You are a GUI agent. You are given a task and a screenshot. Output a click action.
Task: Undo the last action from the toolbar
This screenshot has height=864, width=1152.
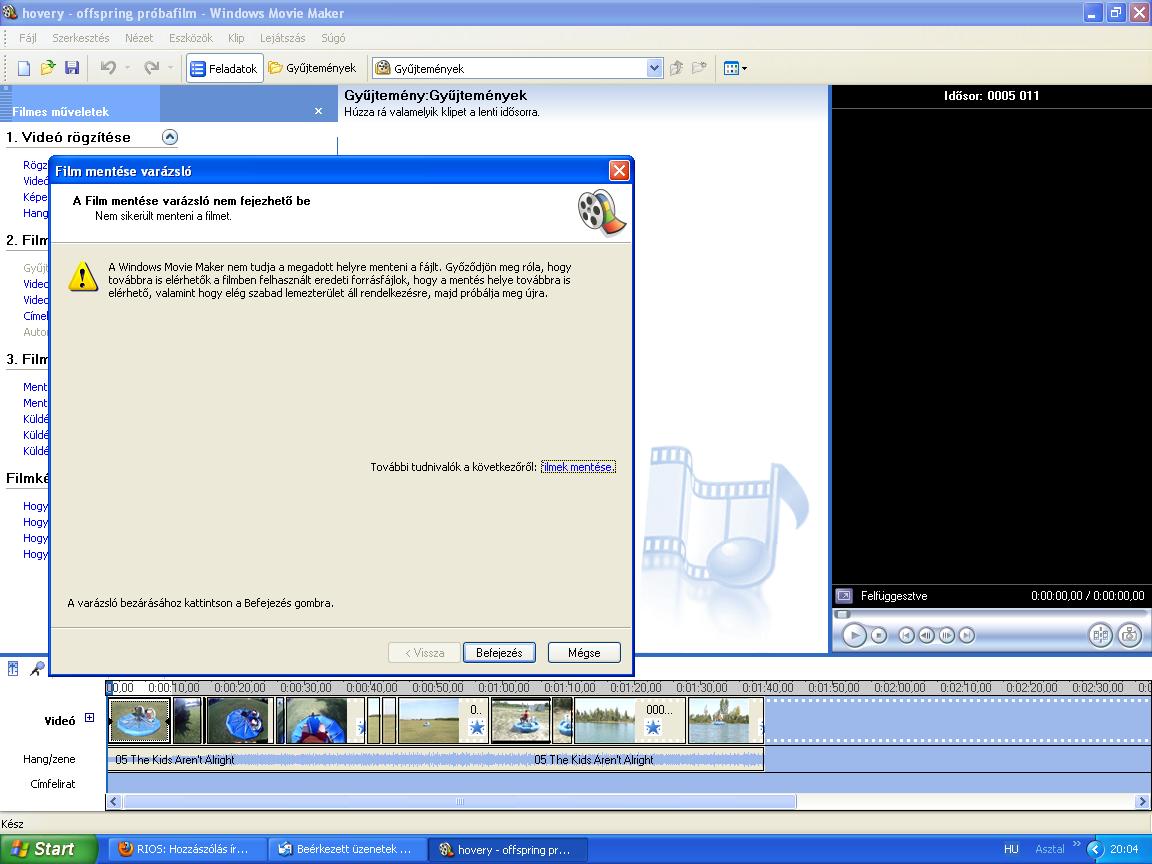[108, 68]
